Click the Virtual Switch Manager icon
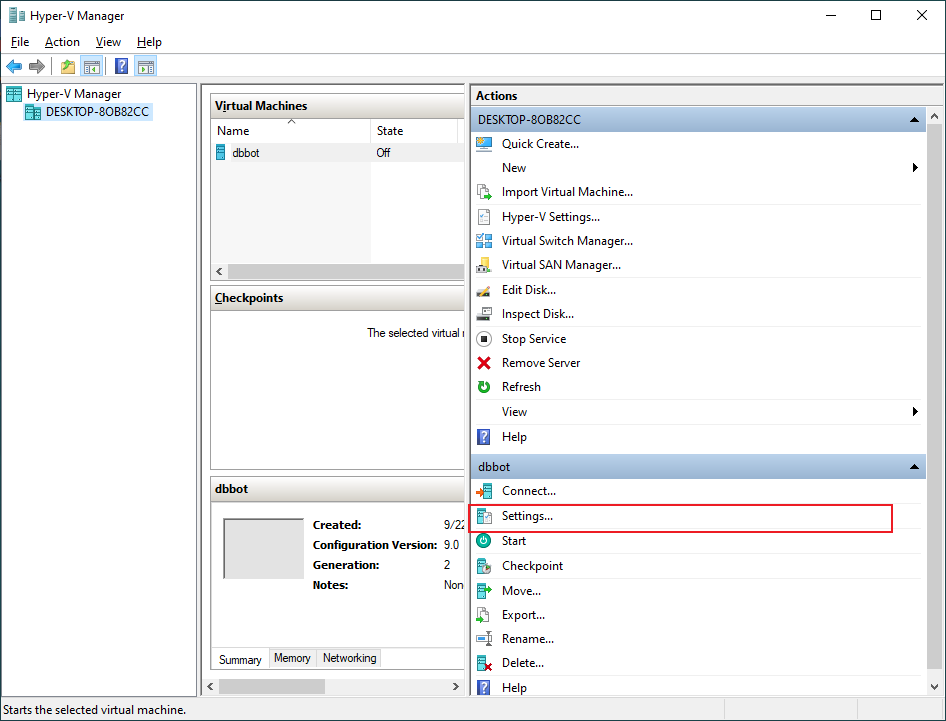Viewport: 946px width, 721px height. point(484,241)
